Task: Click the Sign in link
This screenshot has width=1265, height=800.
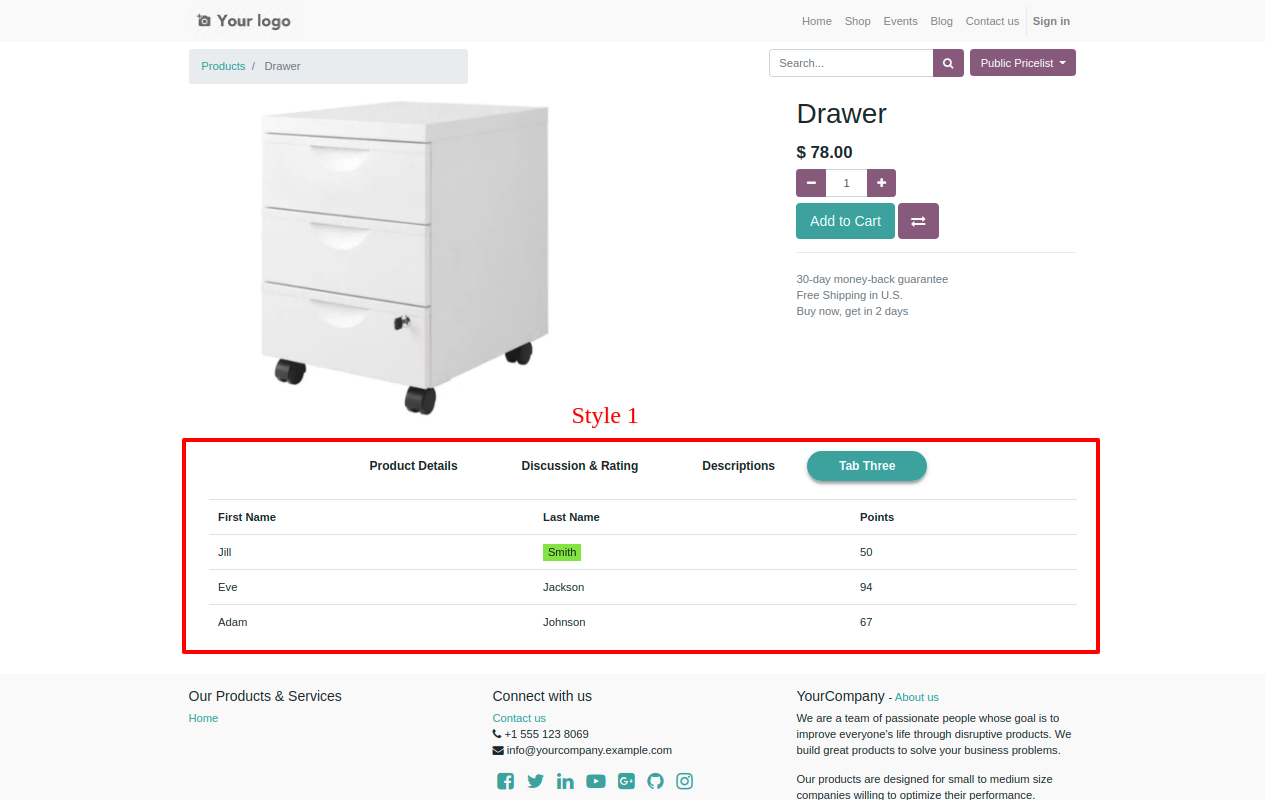Action: 1051,21
